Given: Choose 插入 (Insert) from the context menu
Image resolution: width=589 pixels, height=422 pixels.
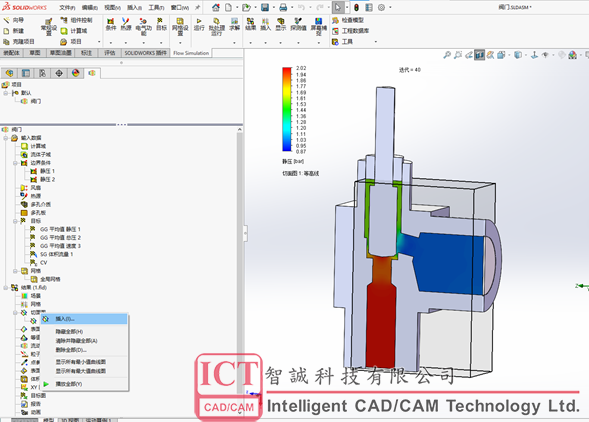Looking at the screenshot, I should pyautogui.click(x=84, y=319).
